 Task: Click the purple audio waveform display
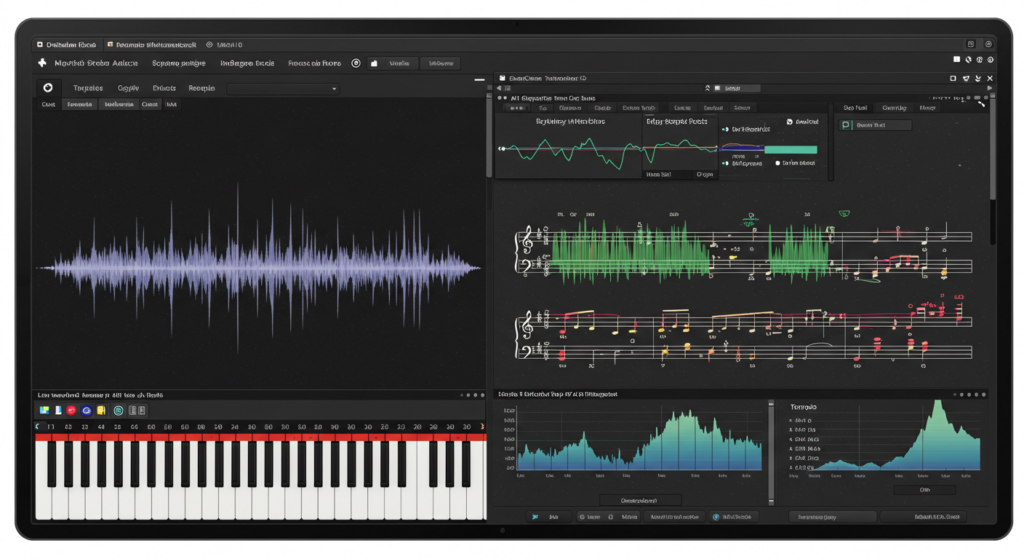tap(259, 266)
